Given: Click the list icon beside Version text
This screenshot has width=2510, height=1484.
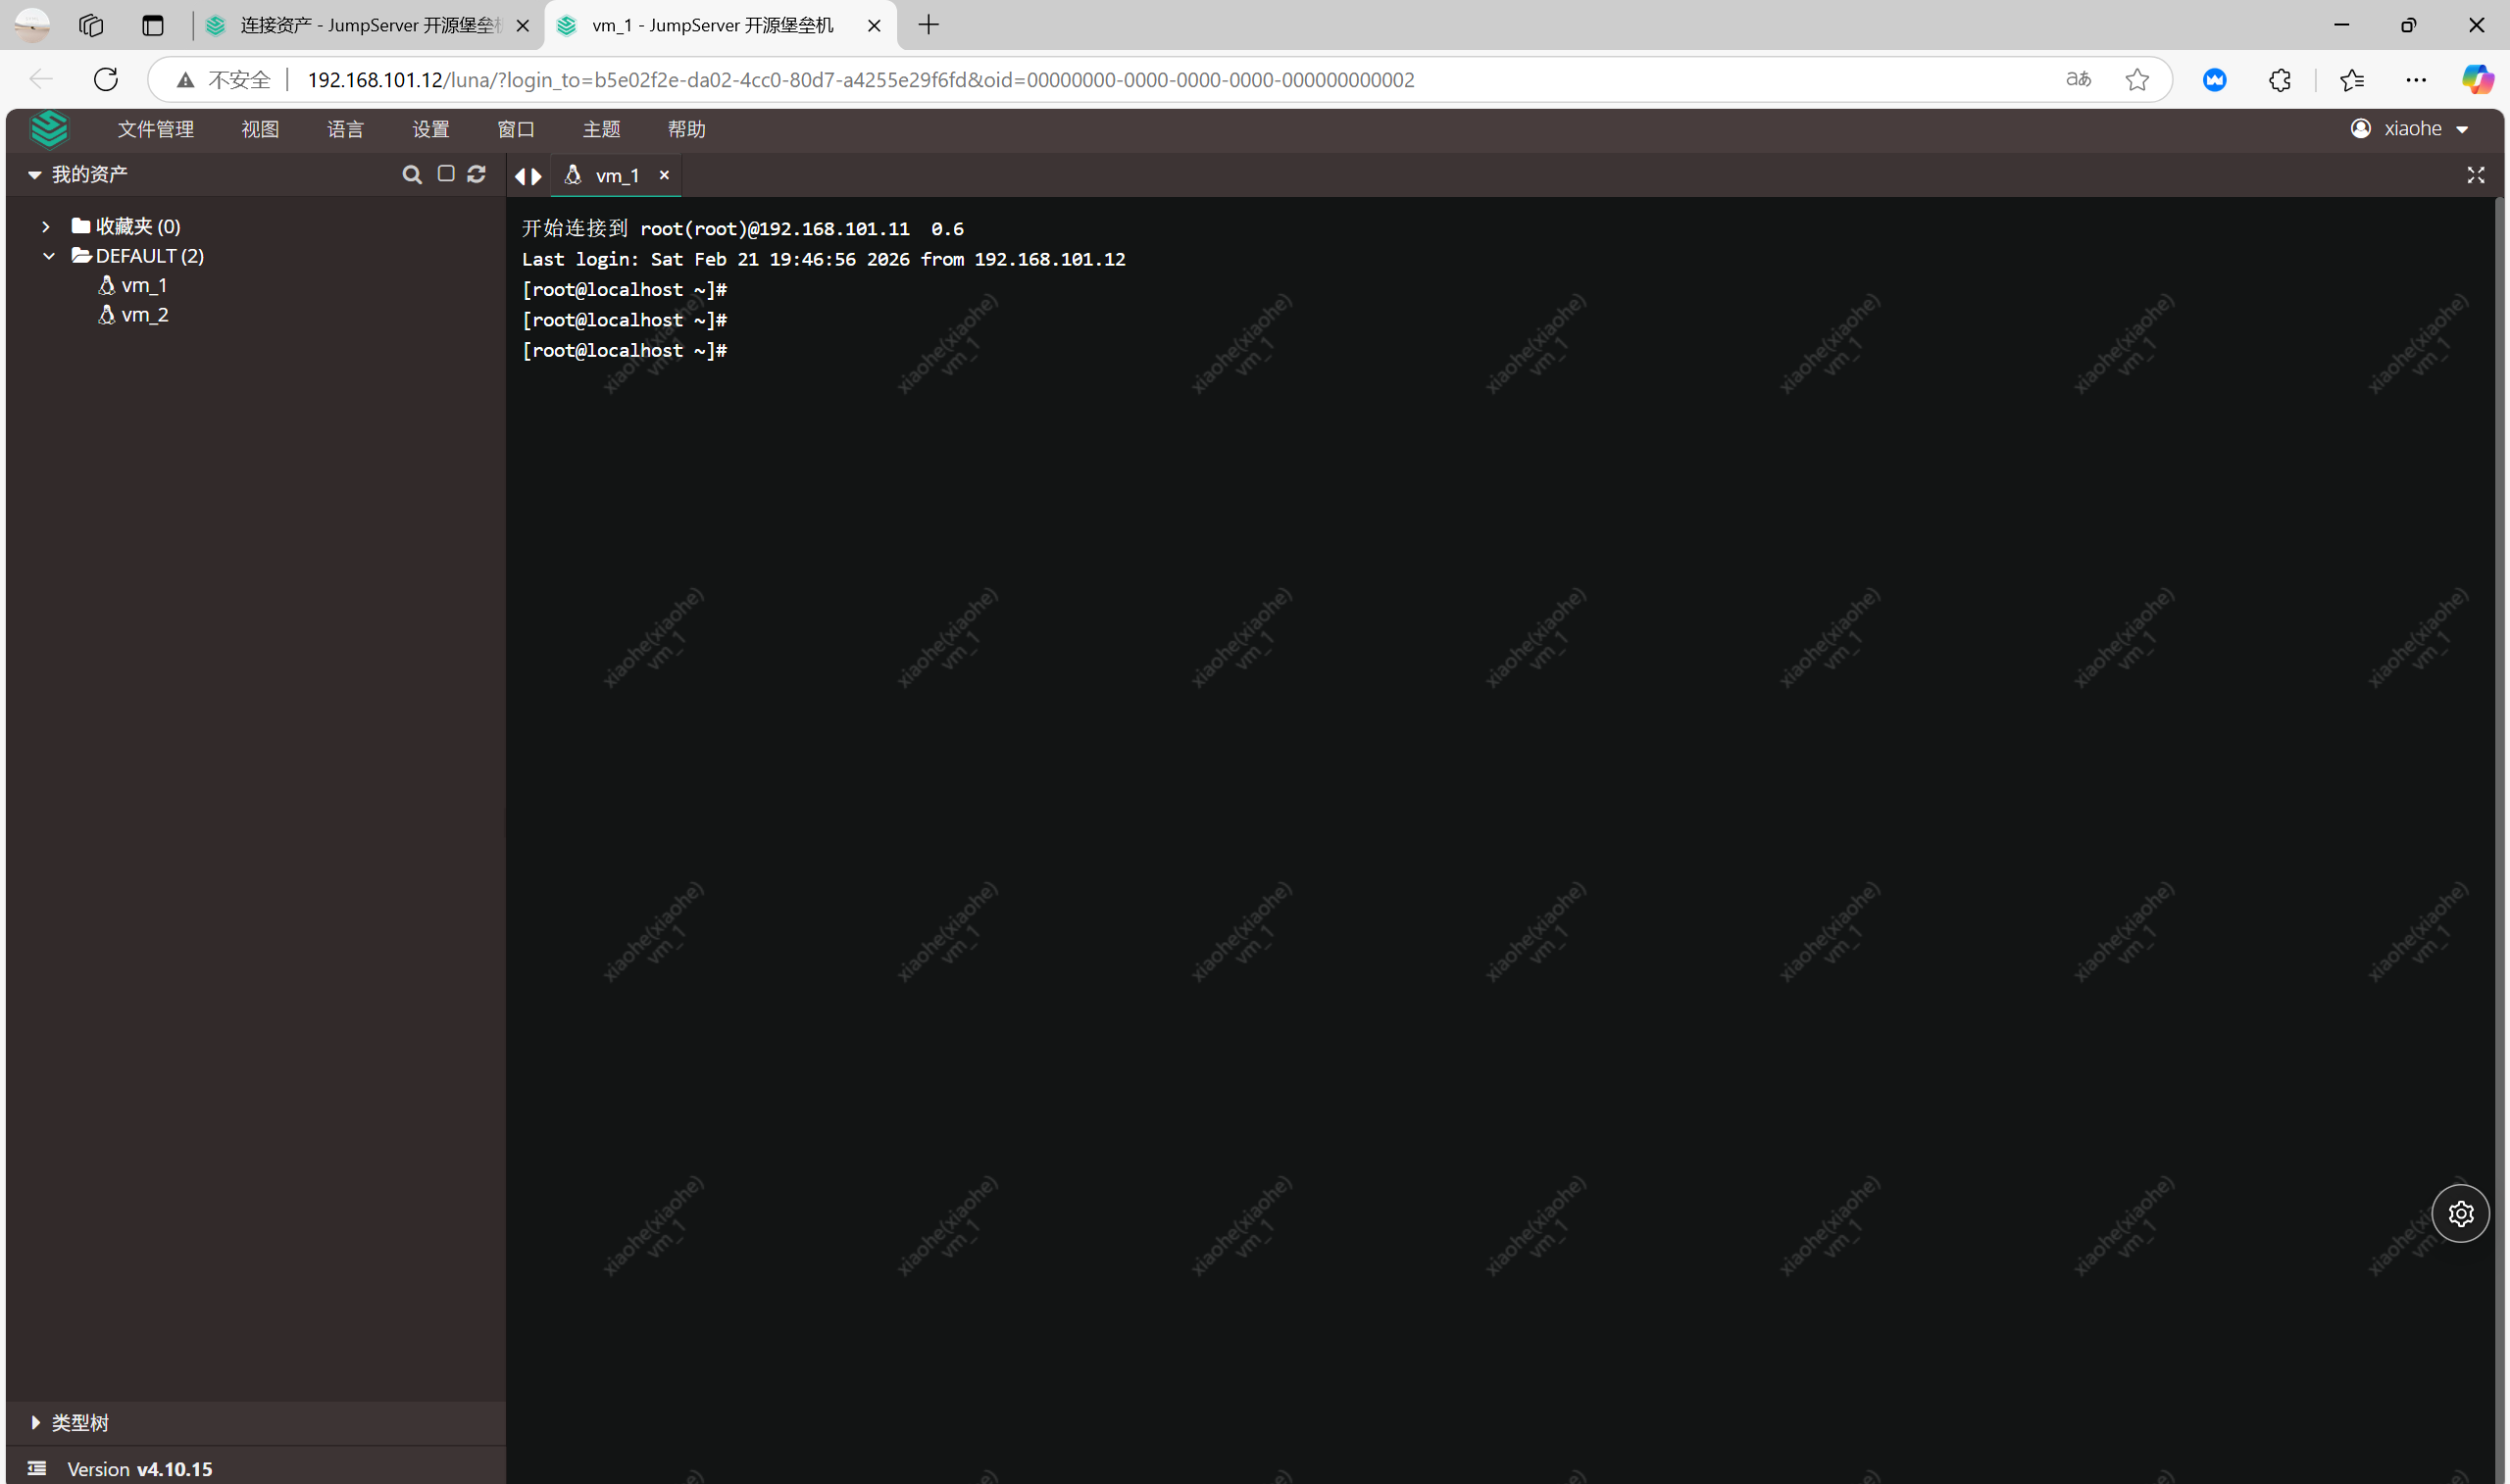Looking at the screenshot, I should (37, 1468).
